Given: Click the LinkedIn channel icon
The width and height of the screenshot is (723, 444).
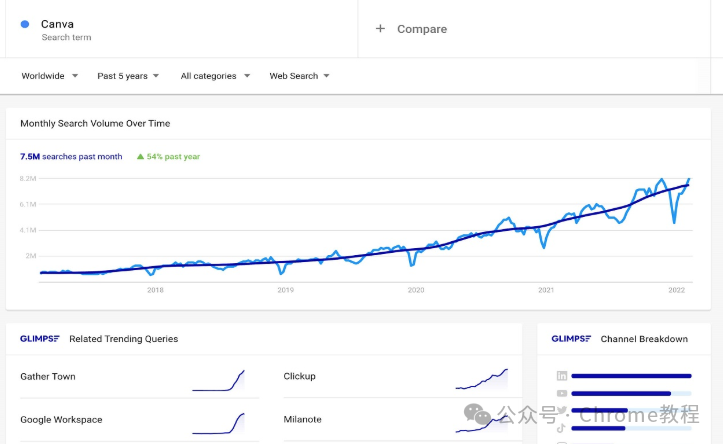Looking at the screenshot, I should tap(562, 376).
